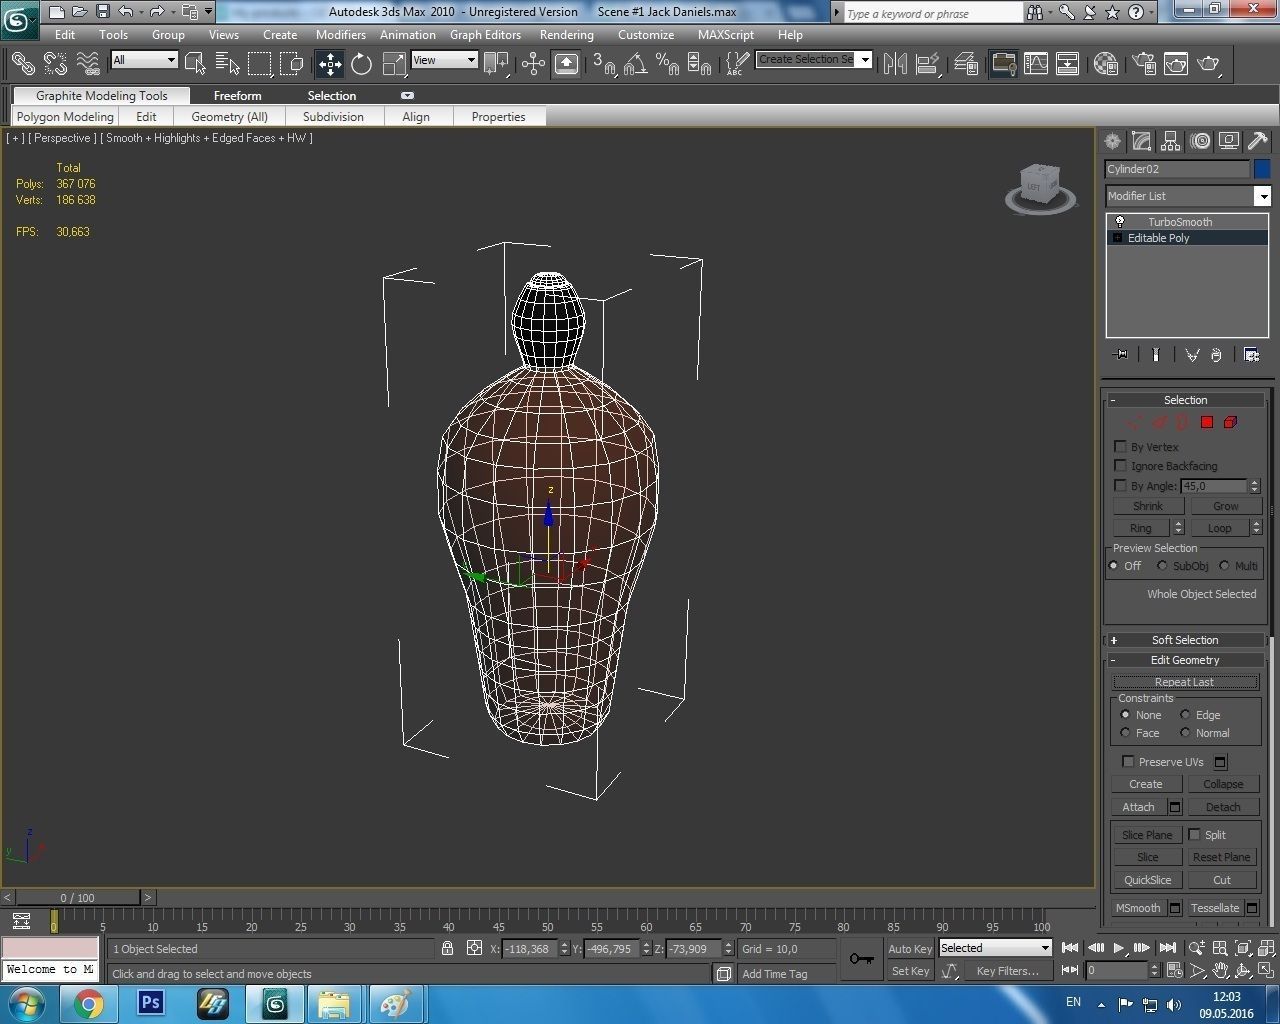Switch to Hierarchy panel tab
The width and height of the screenshot is (1280, 1024).
[1170, 141]
